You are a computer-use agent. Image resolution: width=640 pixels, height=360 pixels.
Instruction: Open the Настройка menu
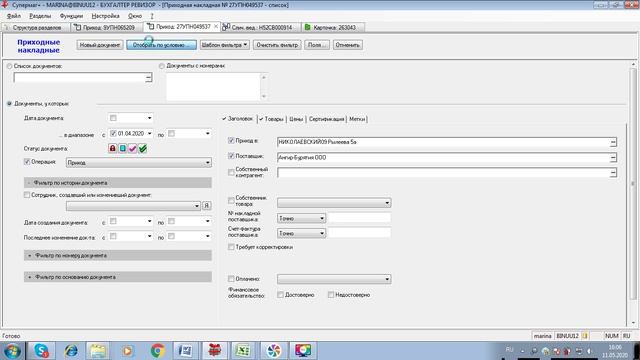(105, 16)
